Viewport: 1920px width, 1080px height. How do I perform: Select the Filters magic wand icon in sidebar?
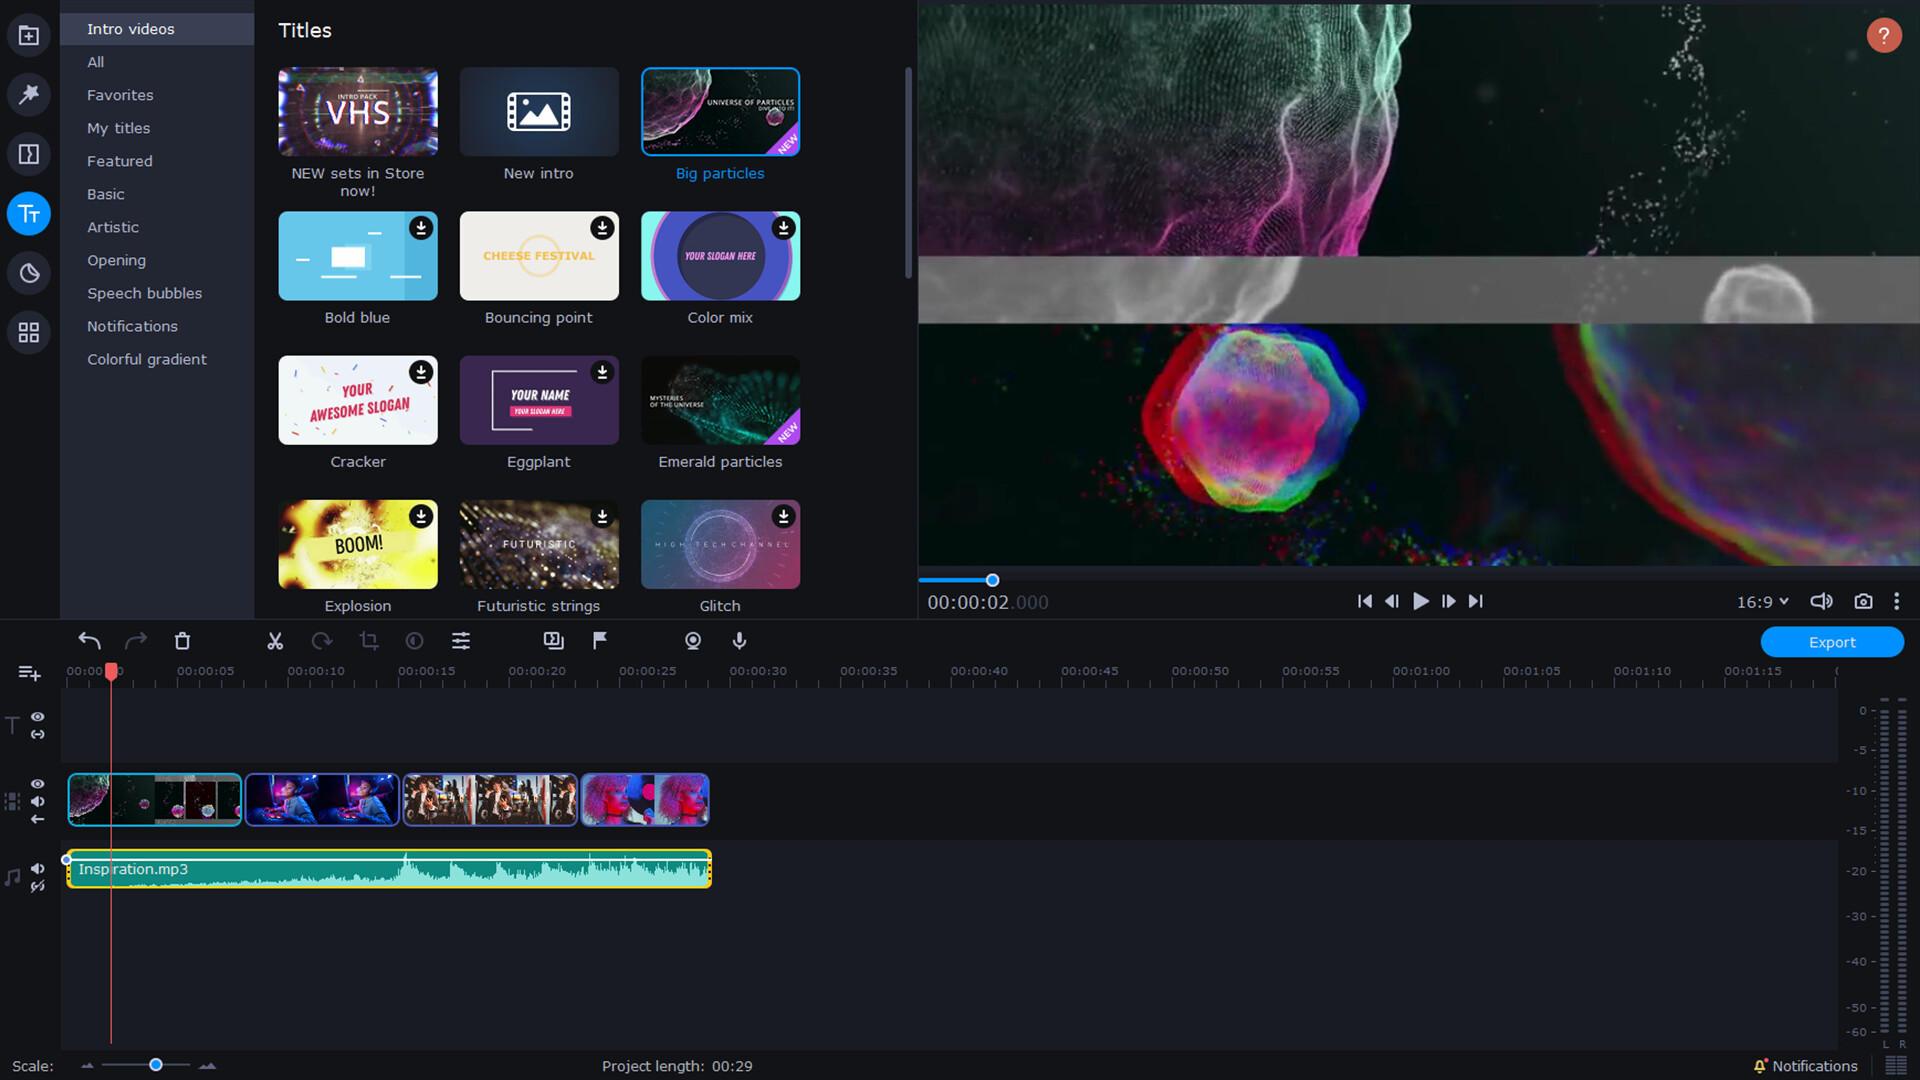click(29, 95)
